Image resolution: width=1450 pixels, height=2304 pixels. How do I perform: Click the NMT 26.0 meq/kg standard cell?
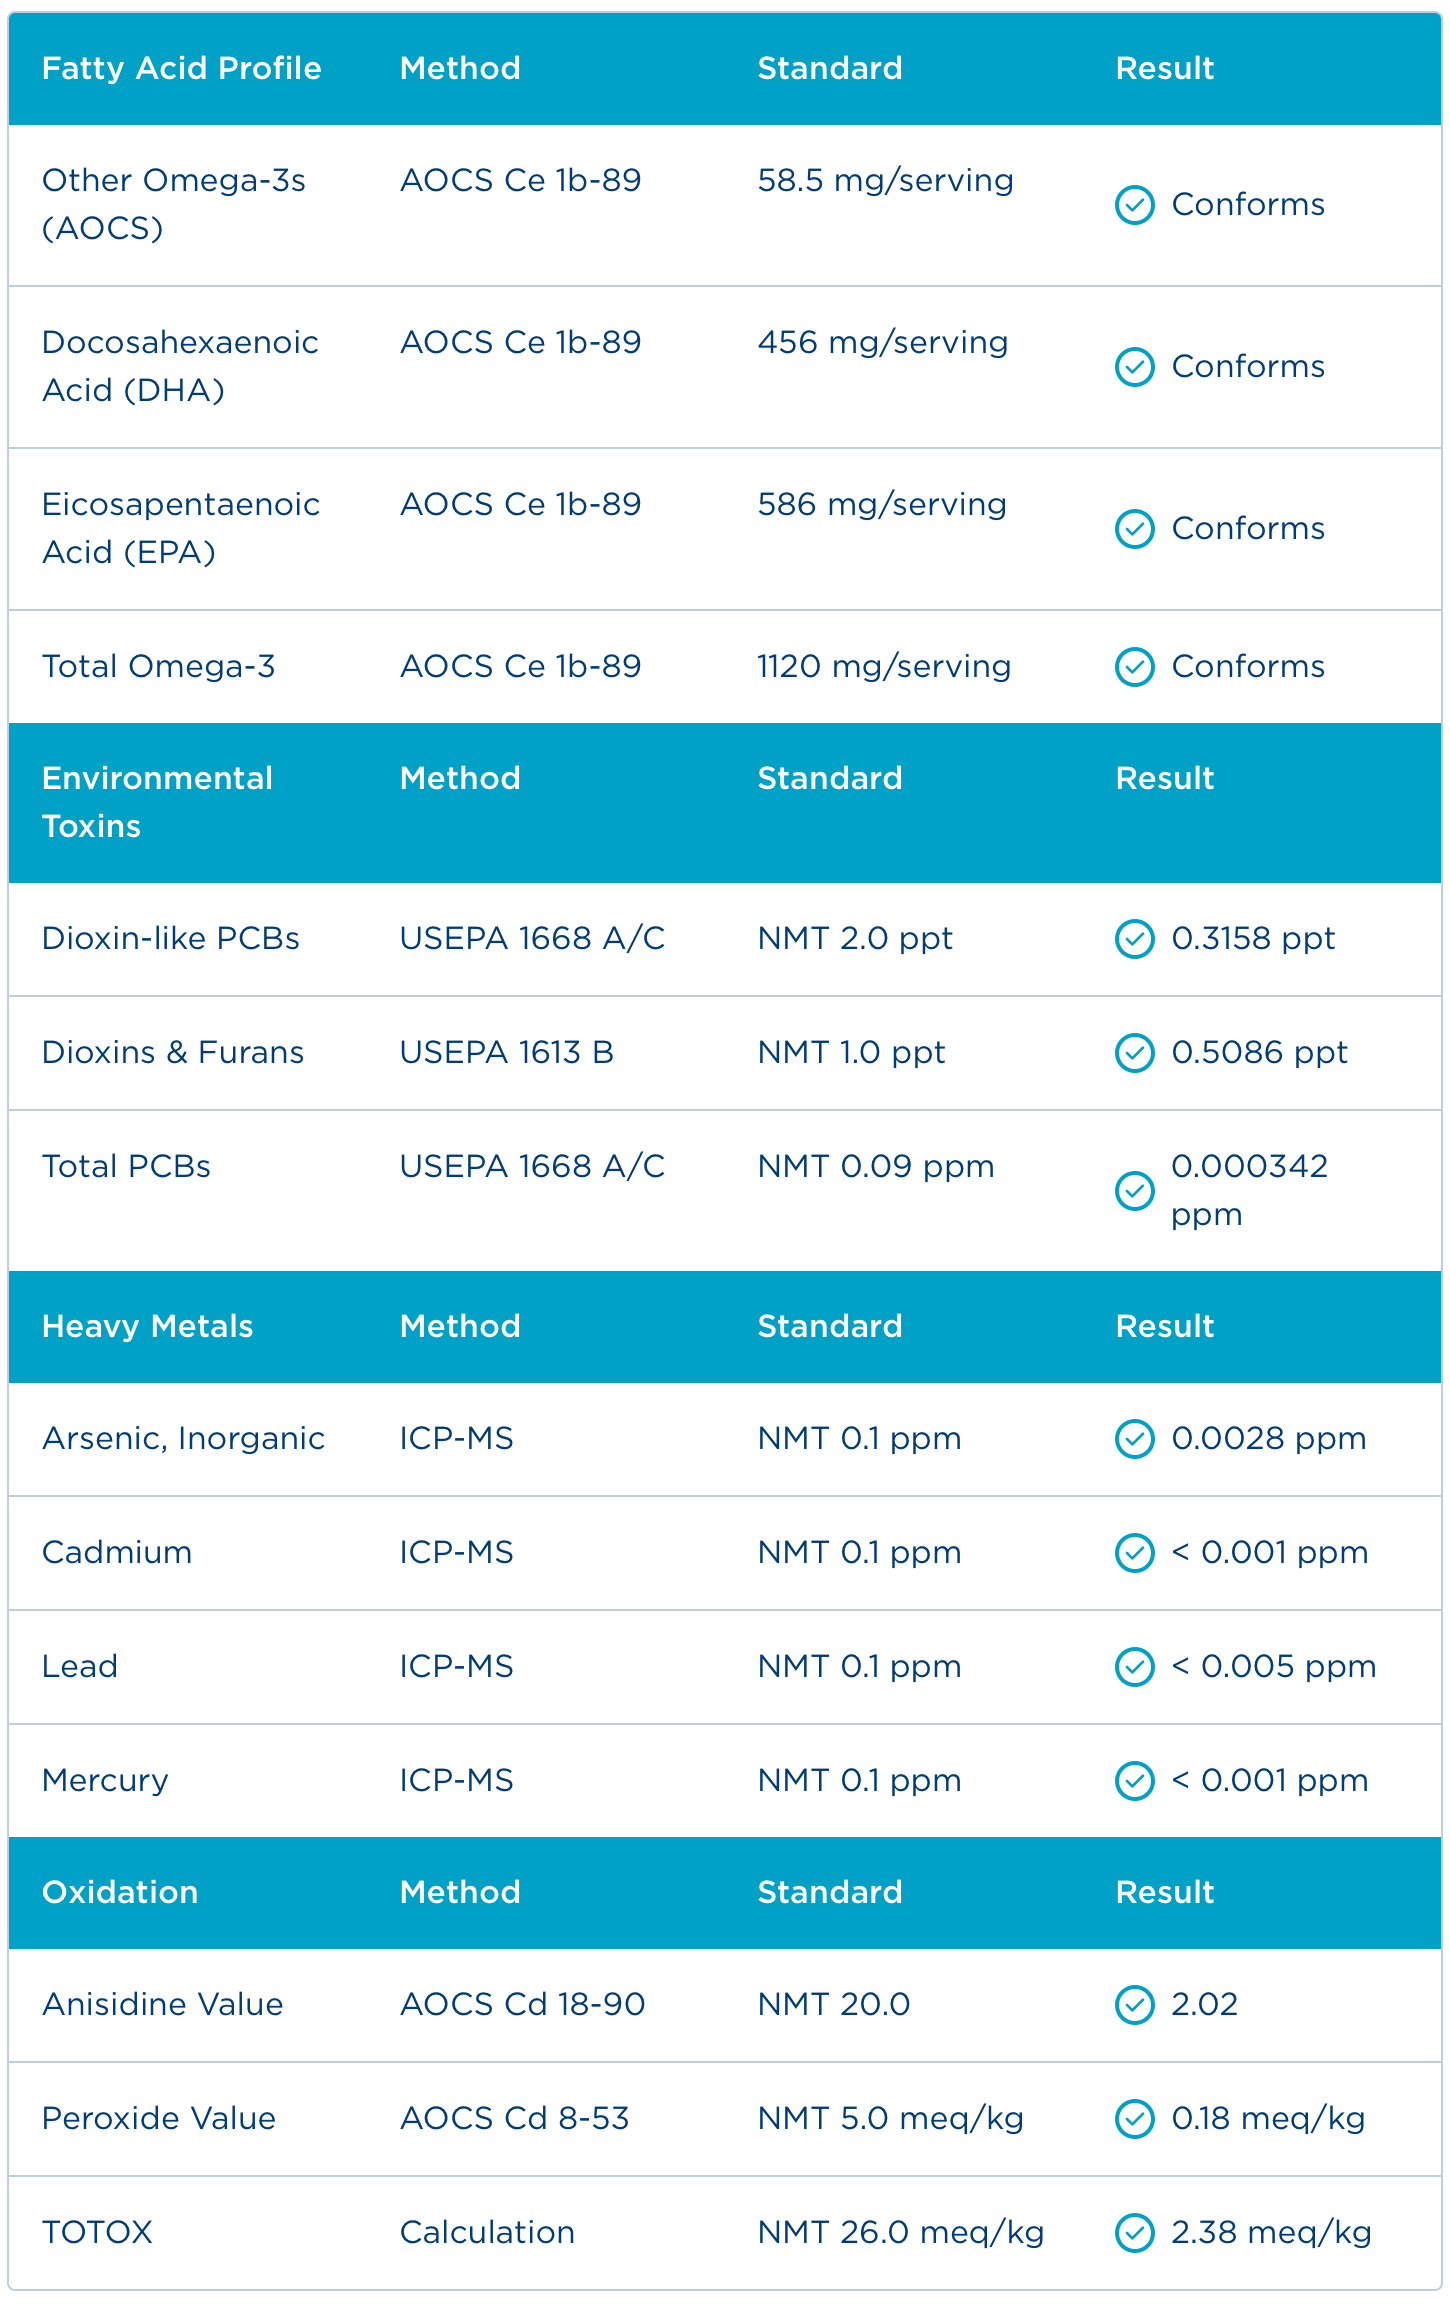[x=900, y=2233]
